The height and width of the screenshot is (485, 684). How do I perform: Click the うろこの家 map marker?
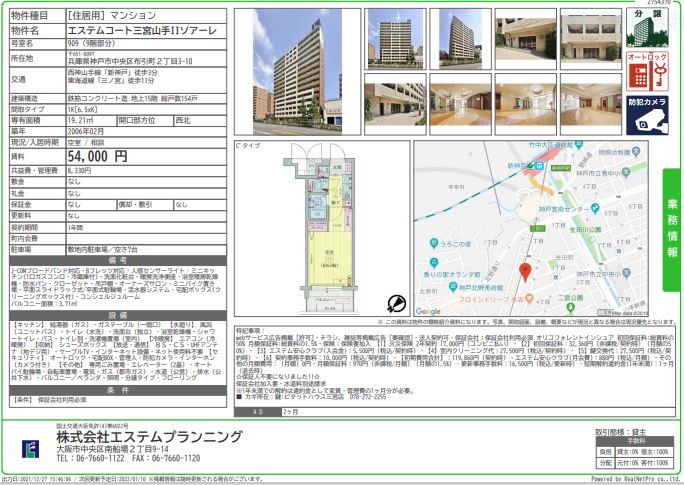click(x=433, y=243)
